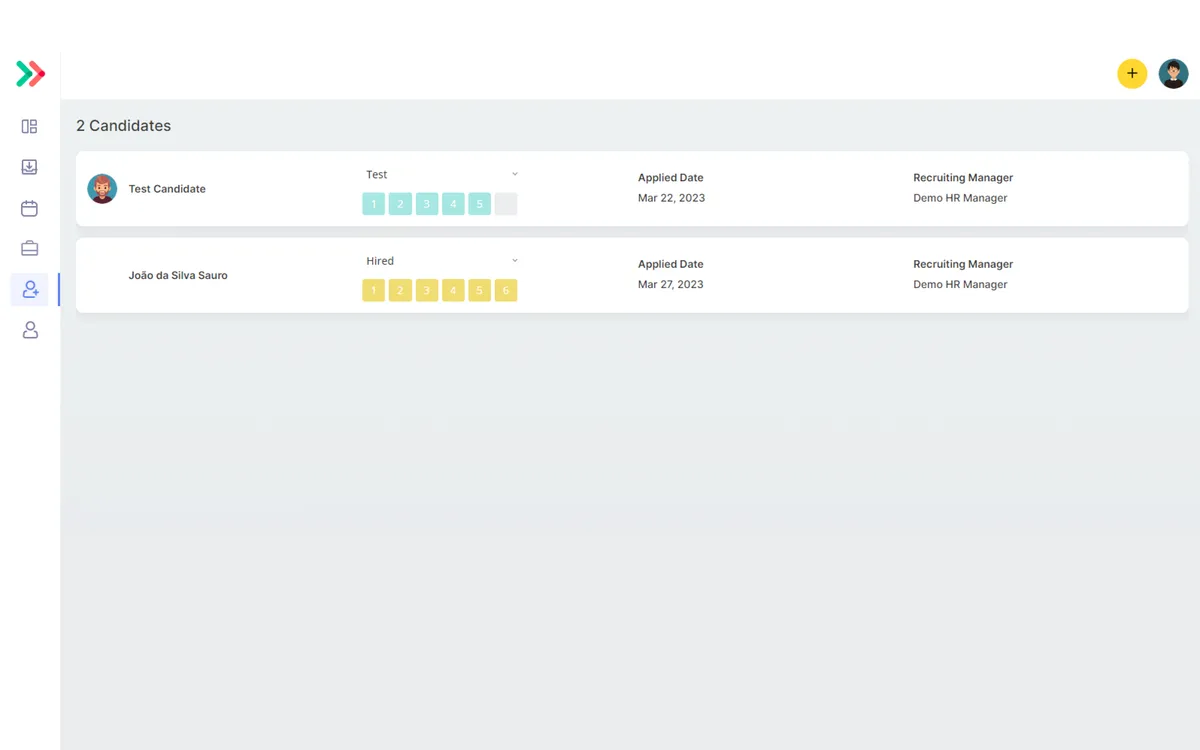Select the candidates add-user icon in sidebar
The height and width of the screenshot is (750, 1200).
click(30, 289)
